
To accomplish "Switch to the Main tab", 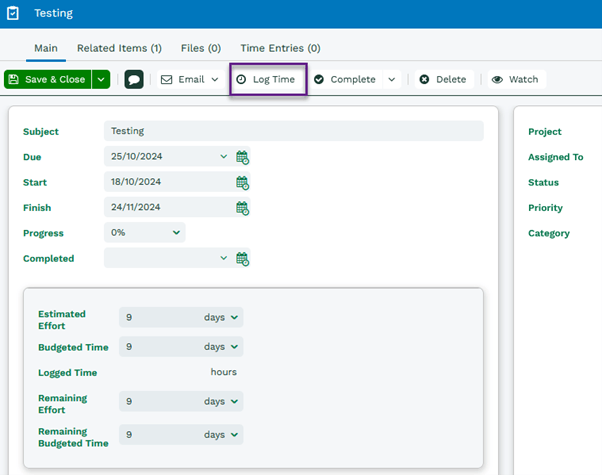I will tap(46, 48).
